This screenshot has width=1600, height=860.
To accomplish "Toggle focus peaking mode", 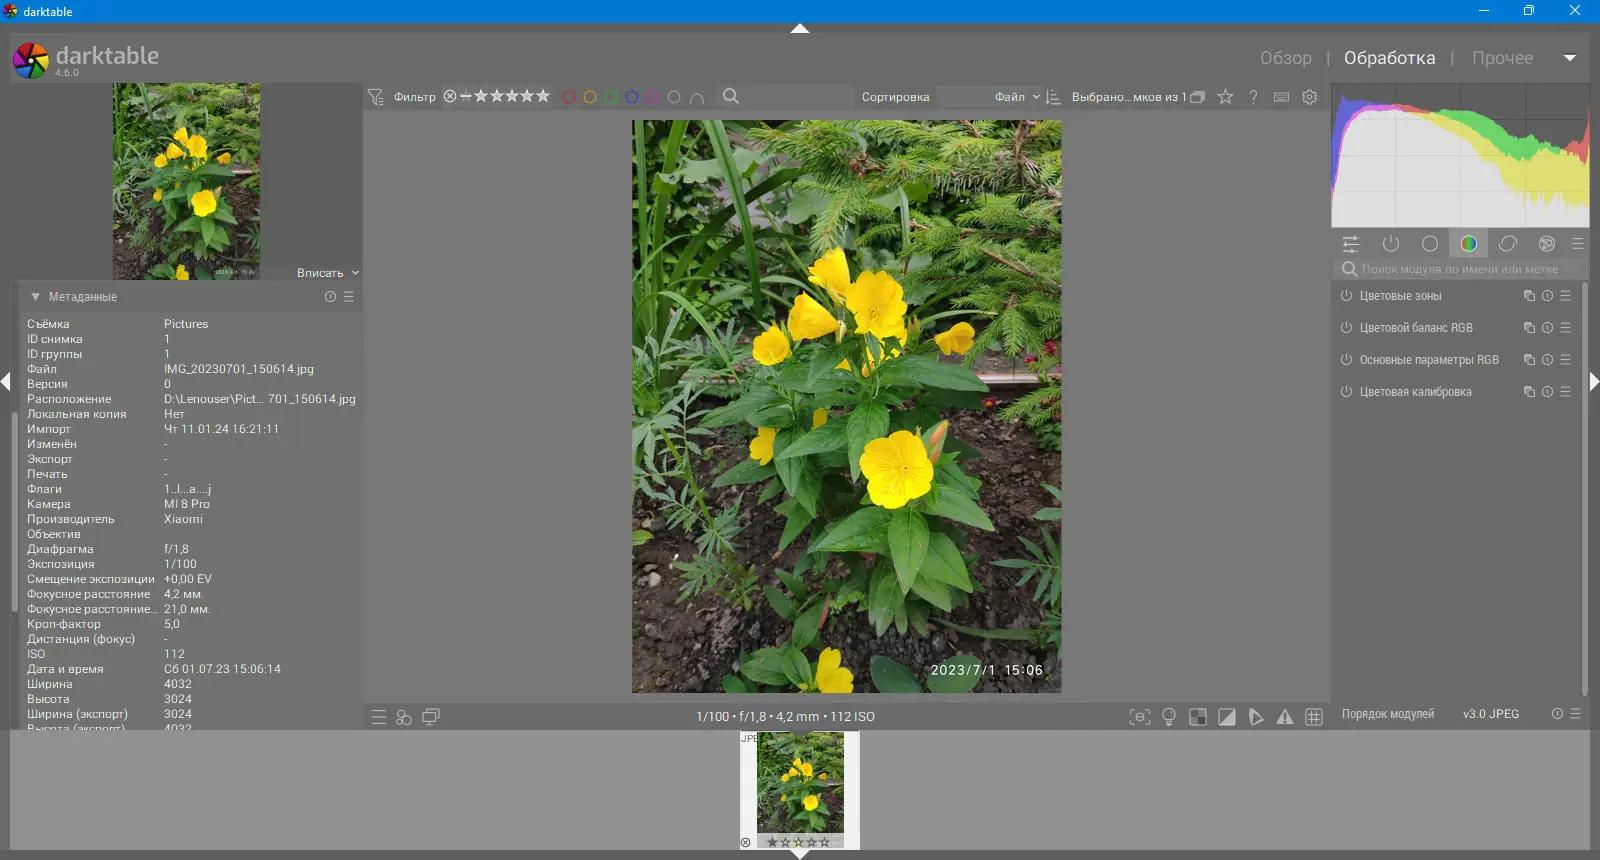I will click(1140, 717).
